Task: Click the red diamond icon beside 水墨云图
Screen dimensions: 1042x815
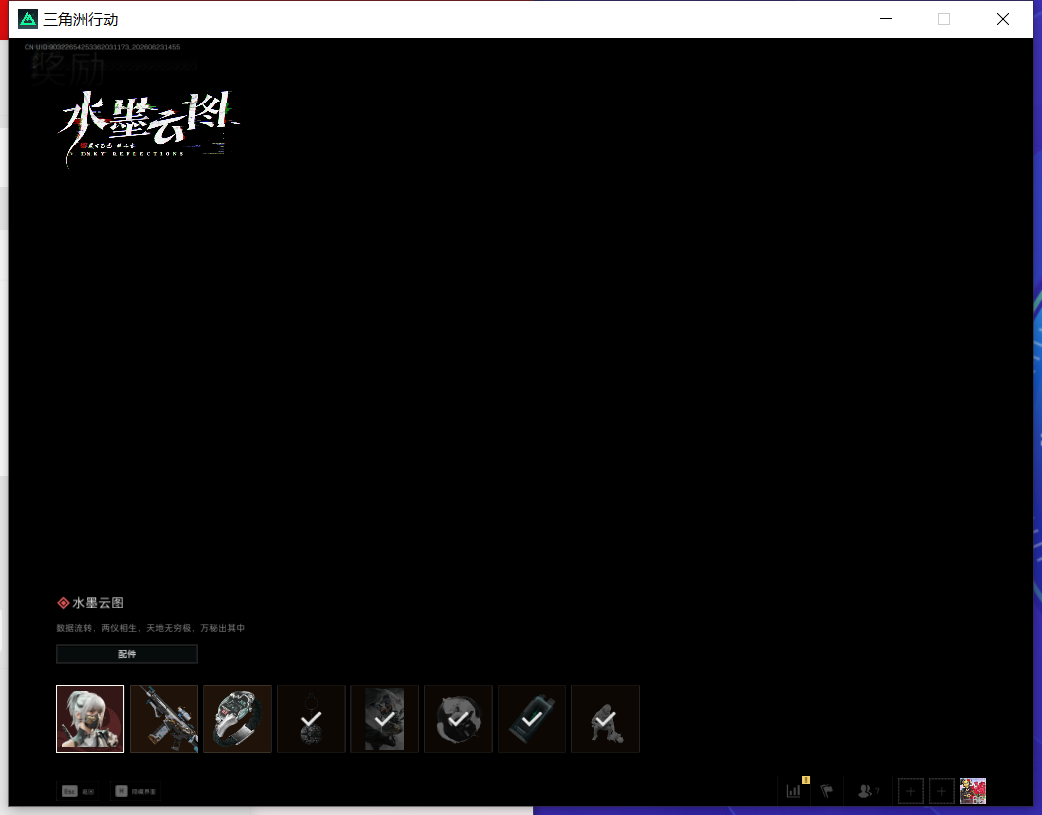Action: tap(63, 603)
